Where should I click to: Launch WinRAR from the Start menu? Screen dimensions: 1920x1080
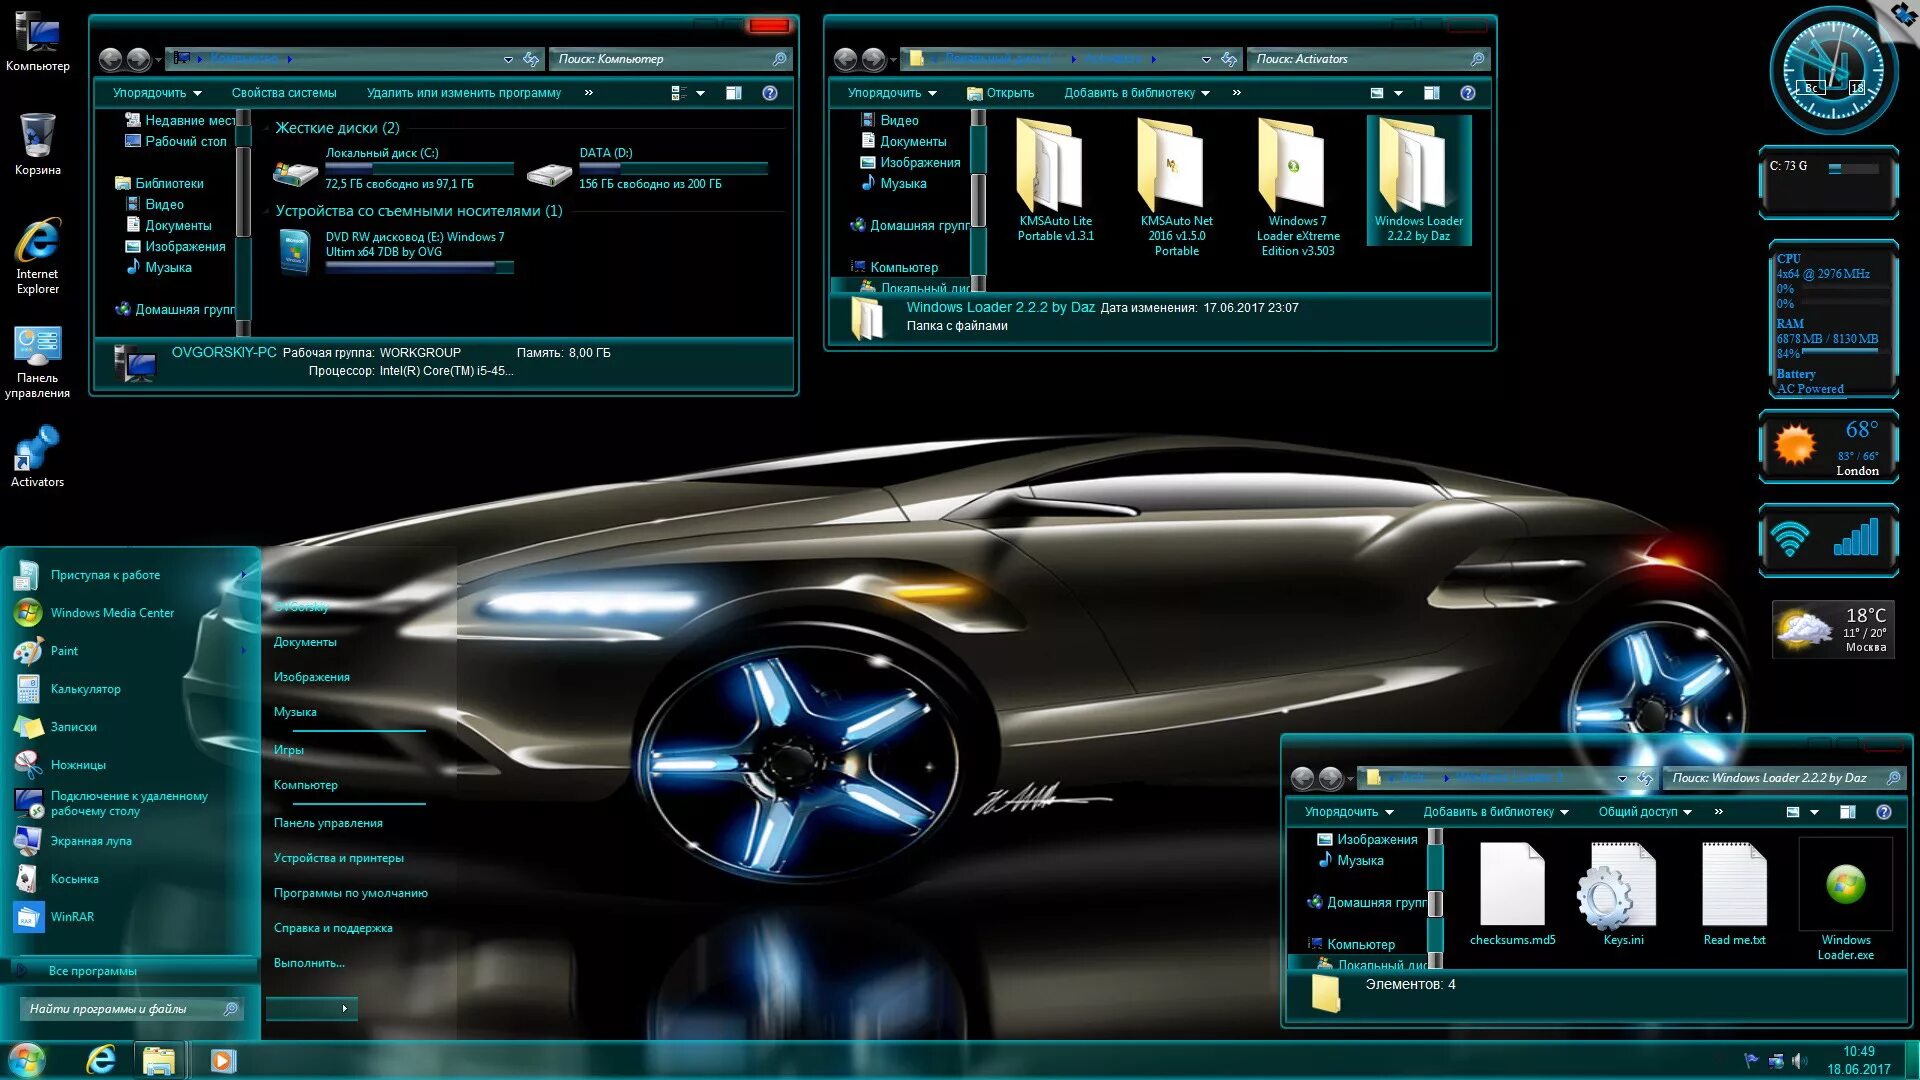coord(72,916)
